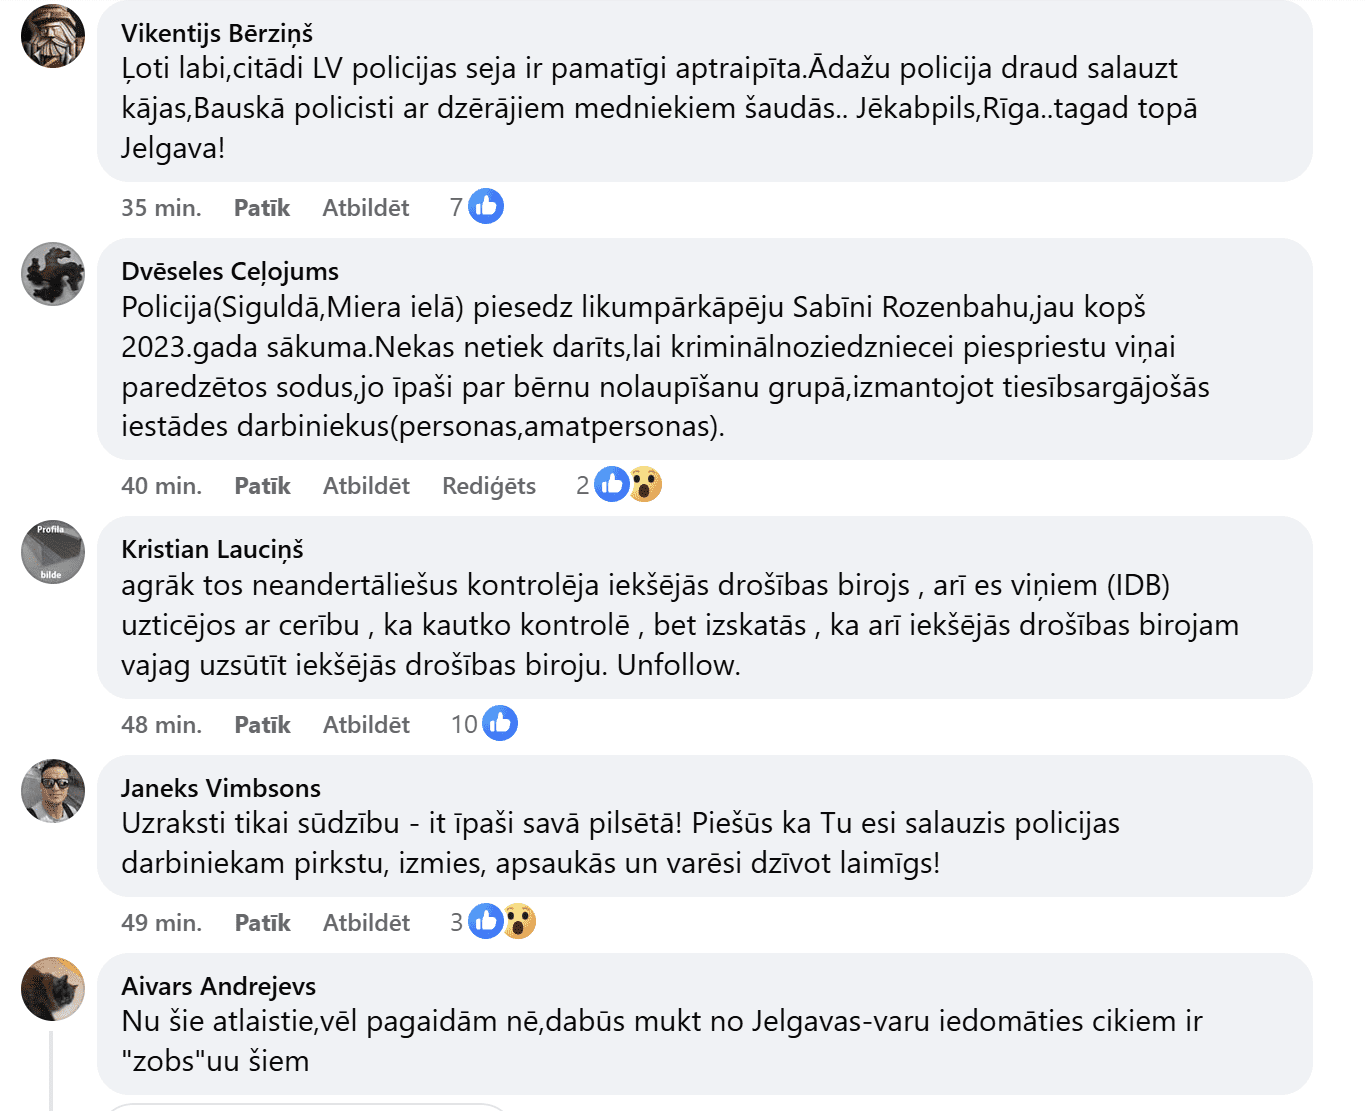Image resolution: width=1365 pixels, height=1111 pixels.
Task: Click thumbs-up reaction icon on Janeks Vimbsons comment
Action: click(486, 921)
